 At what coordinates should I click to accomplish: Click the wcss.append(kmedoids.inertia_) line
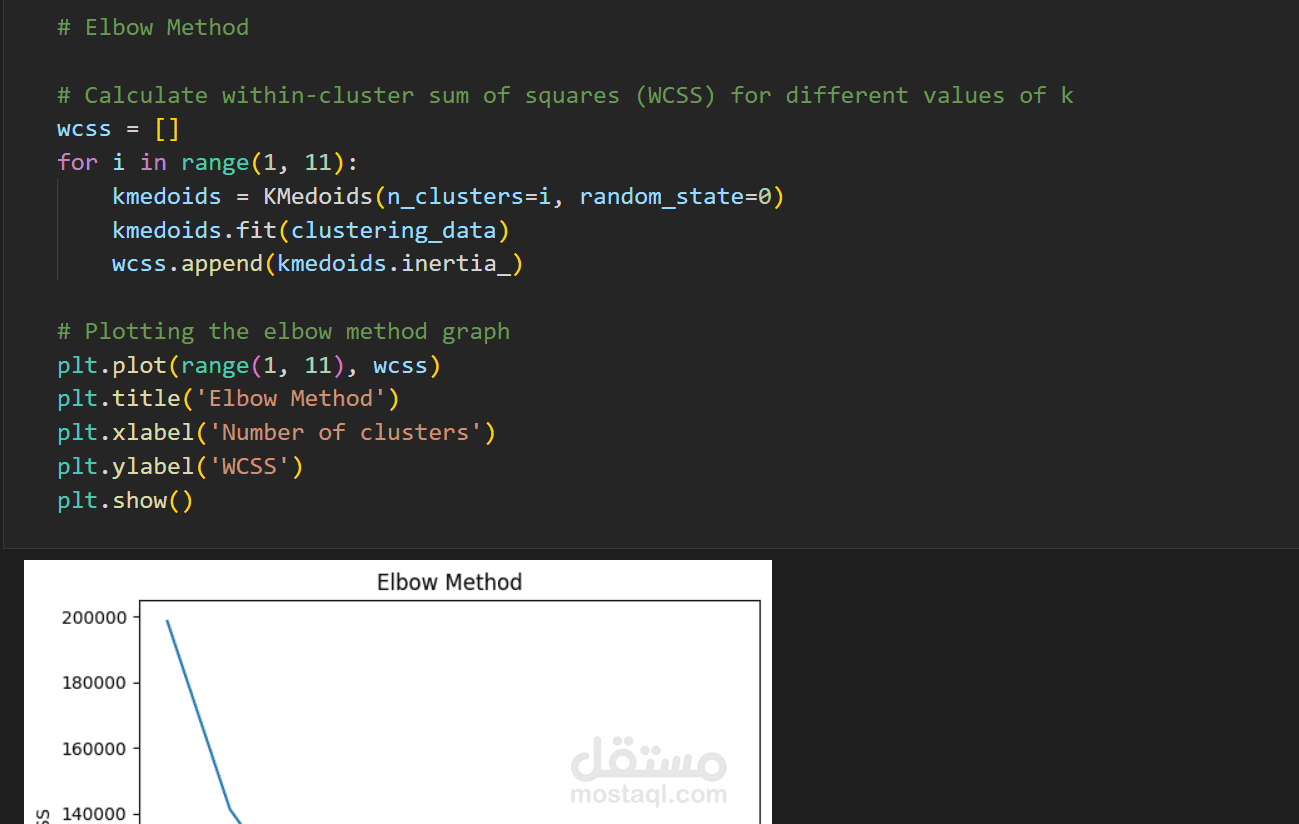(x=318, y=264)
